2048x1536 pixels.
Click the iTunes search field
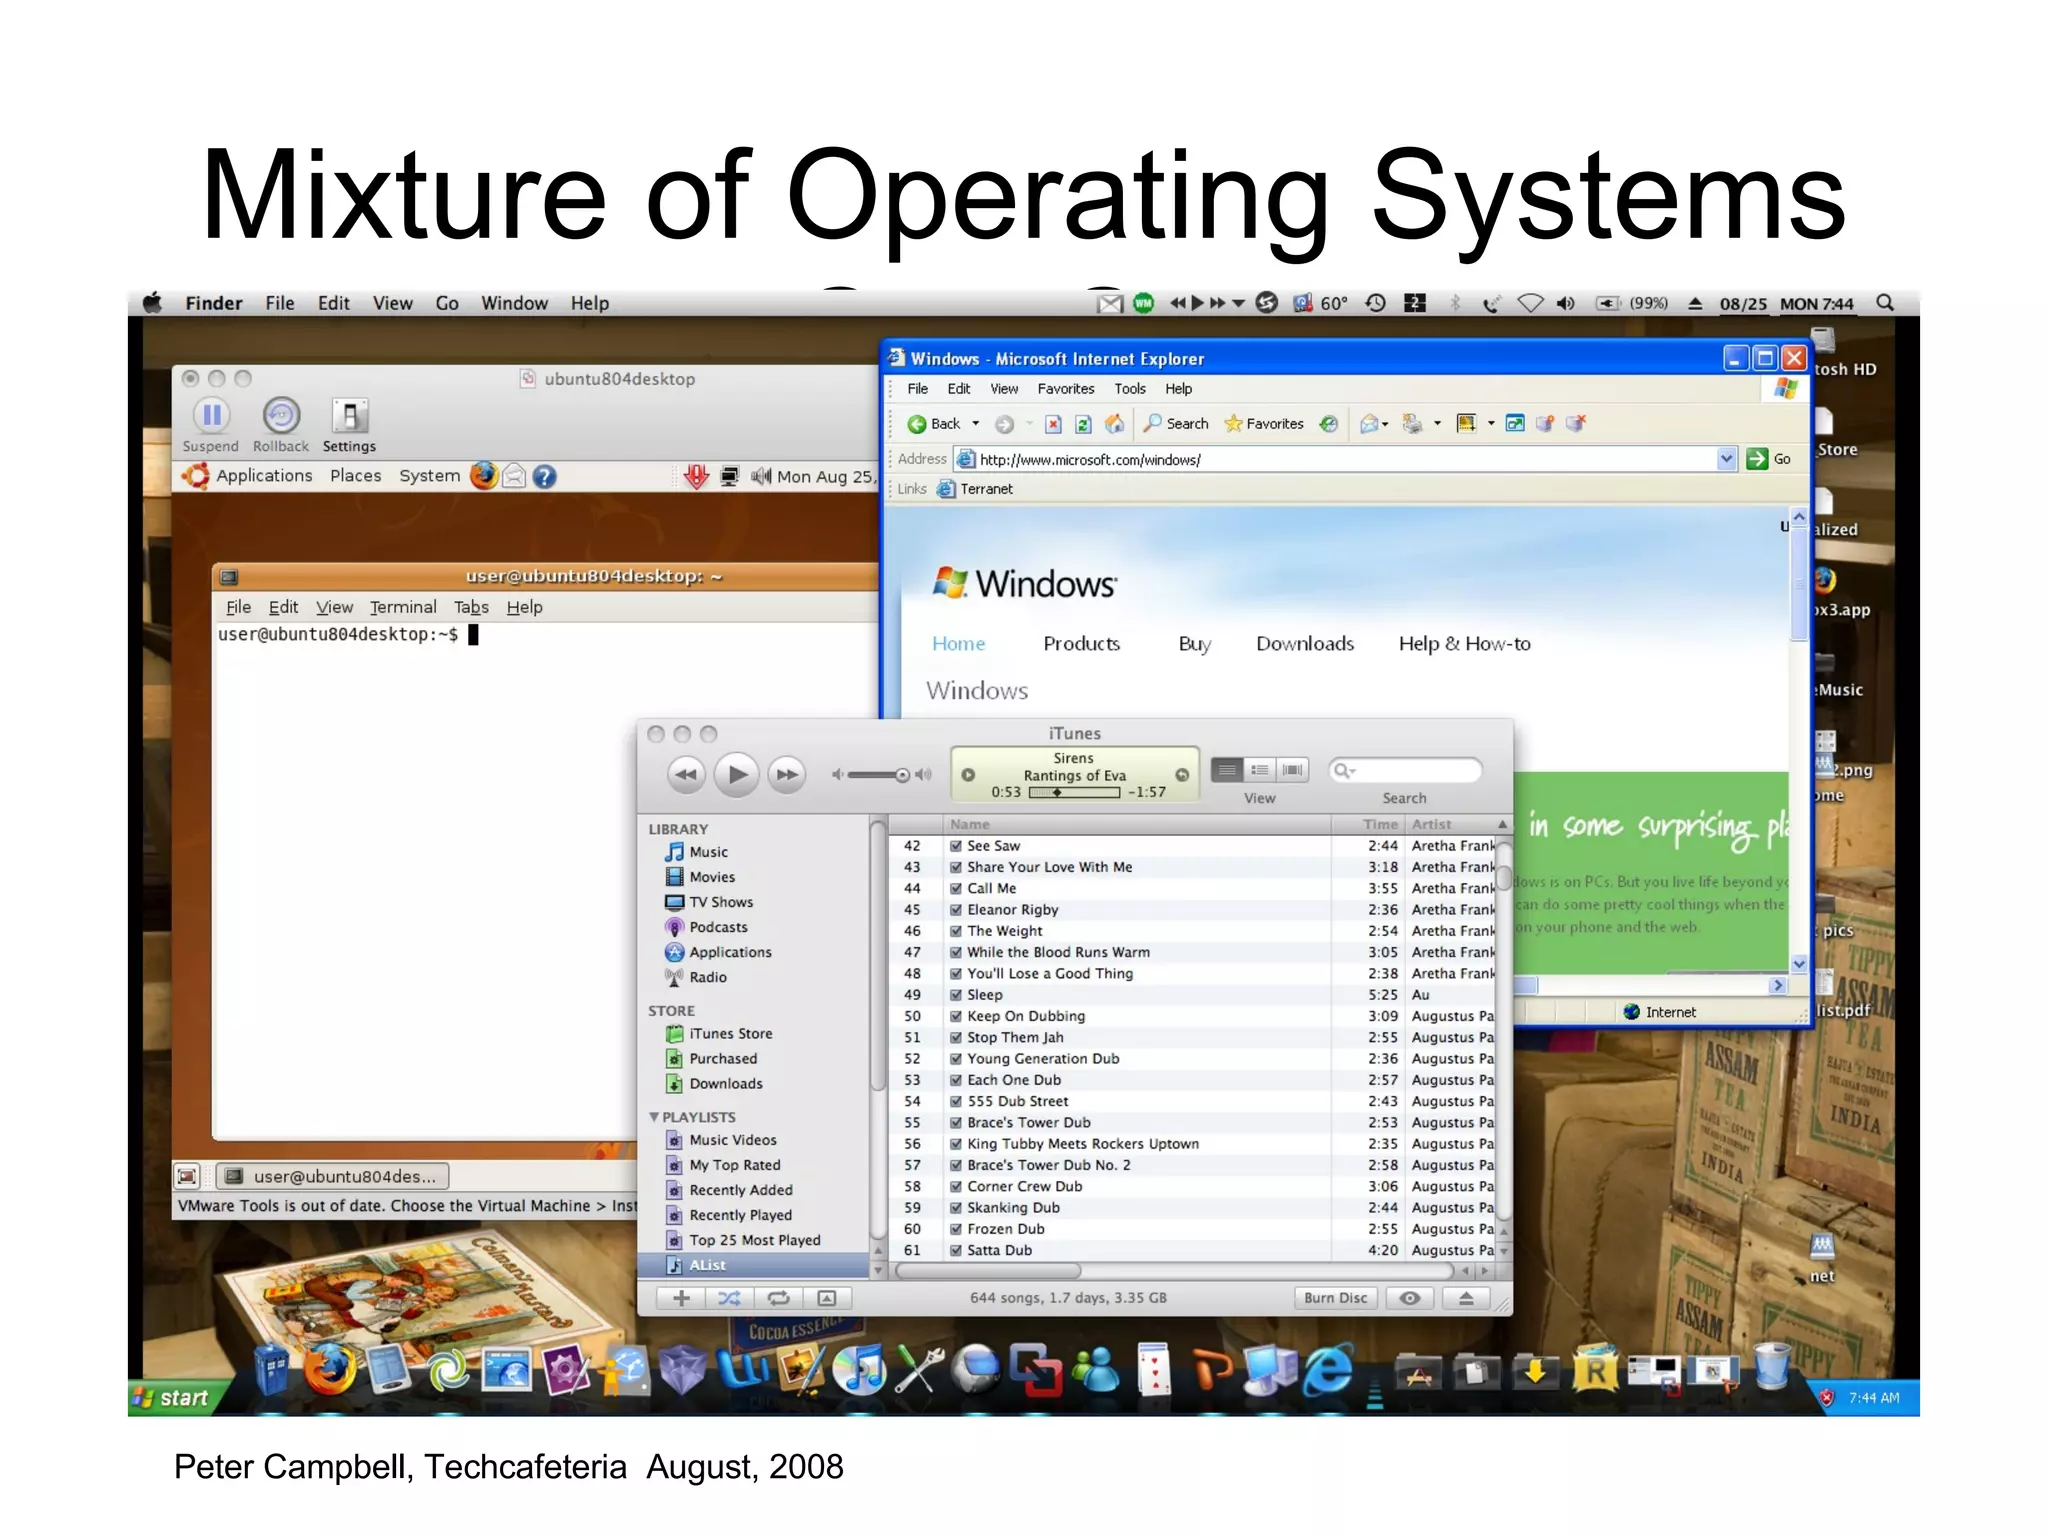[x=1405, y=770]
